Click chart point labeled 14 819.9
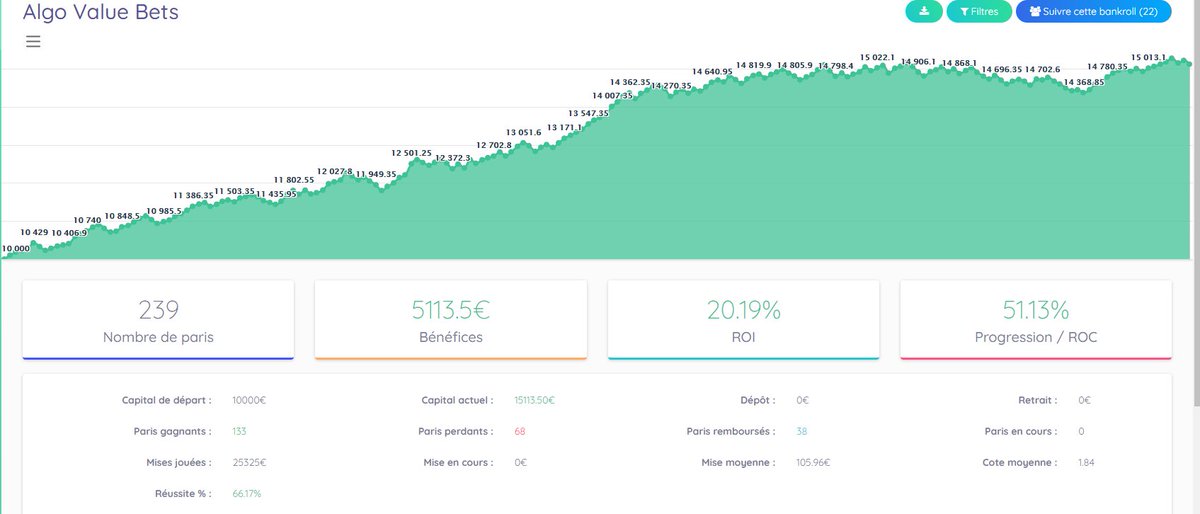 point(754,65)
